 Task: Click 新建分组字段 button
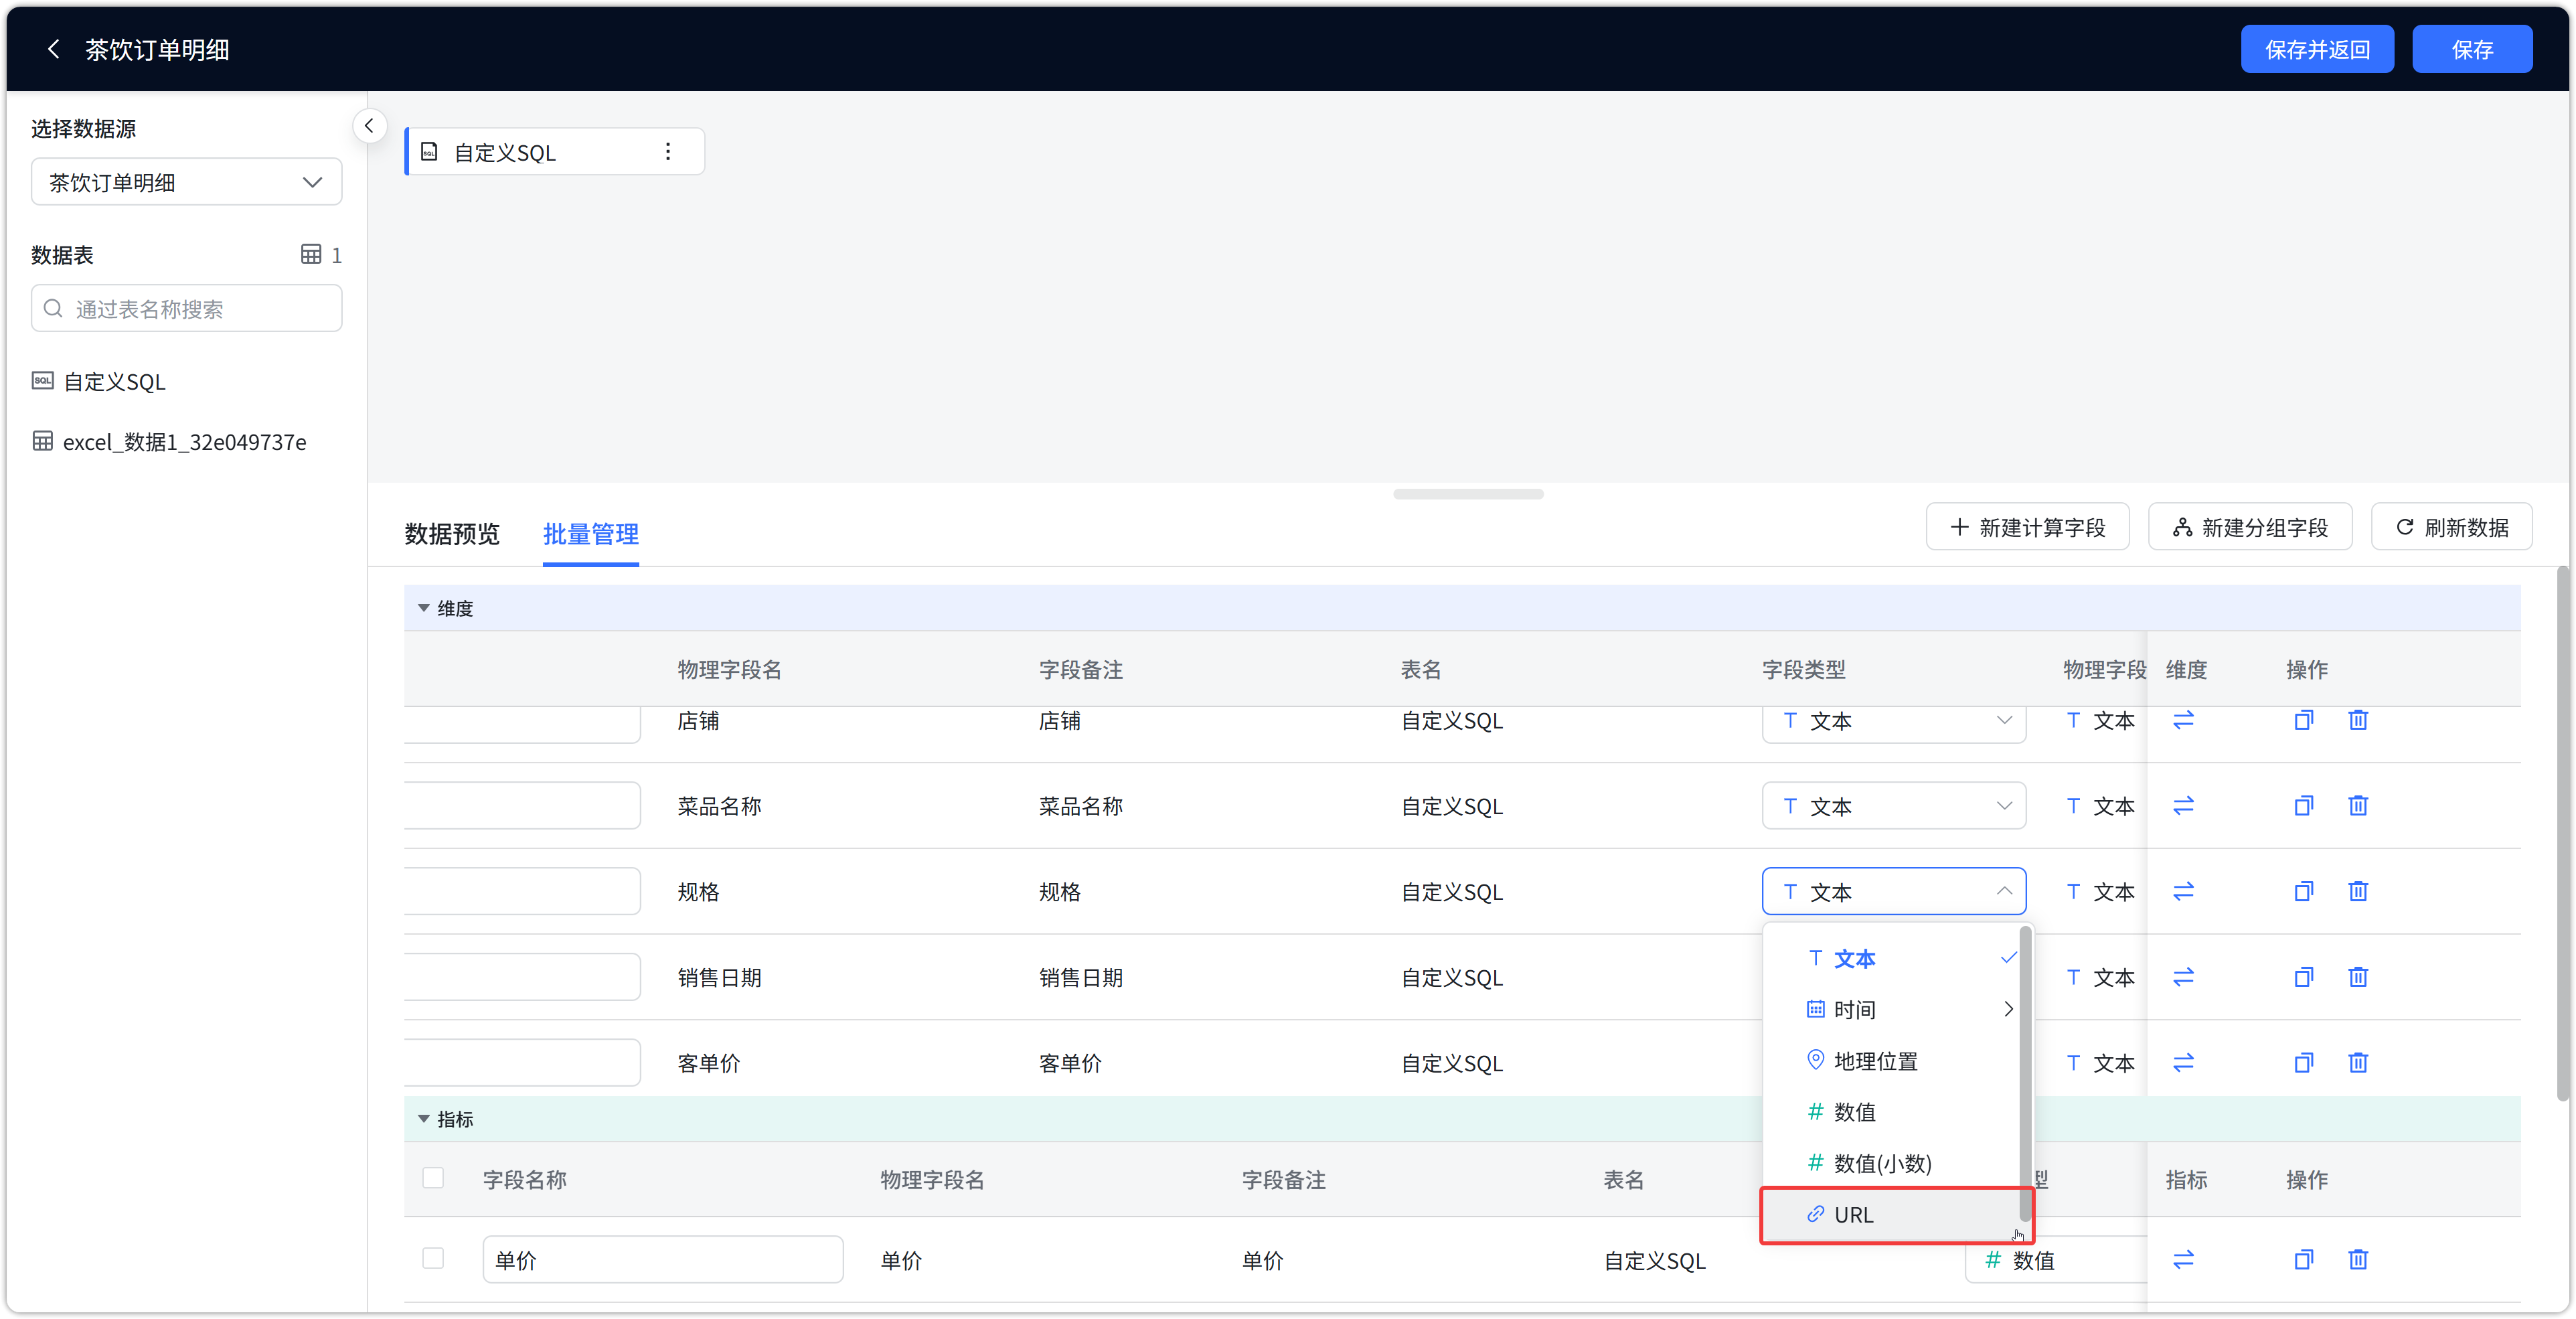pyautogui.click(x=2250, y=527)
